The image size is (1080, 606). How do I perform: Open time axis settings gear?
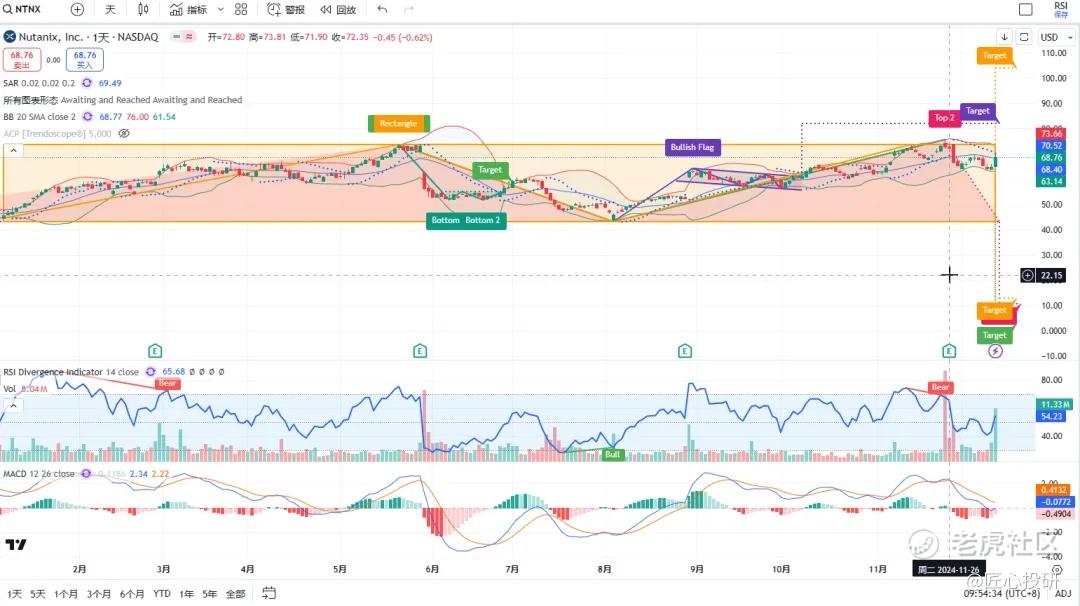point(1057,569)
